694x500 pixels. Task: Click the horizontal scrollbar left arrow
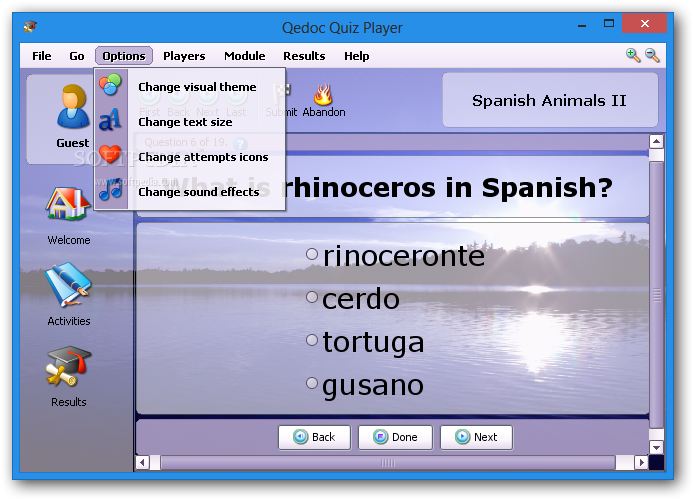click(142, 463)
